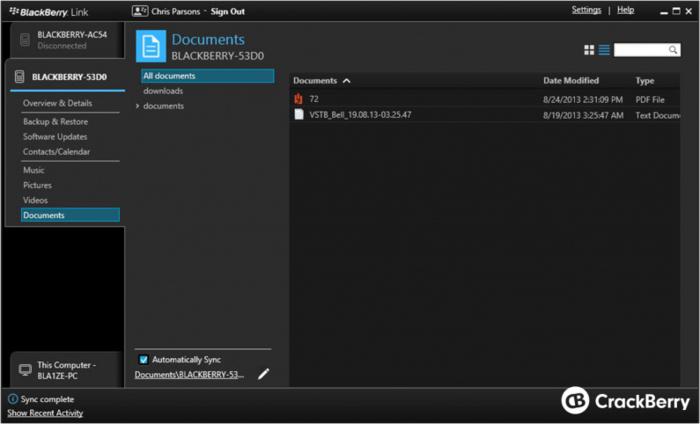The image size is (700, 424).
Task: Click the pencil edit folder icon
Action: [263, 374]
